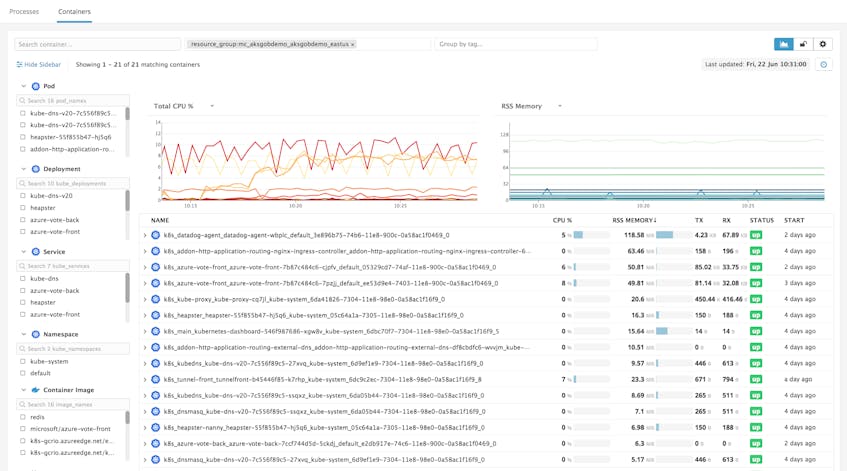This screenshot has height=471, width=847.
Task: Click the up status badge for datadog-agent
Action: 756,235
